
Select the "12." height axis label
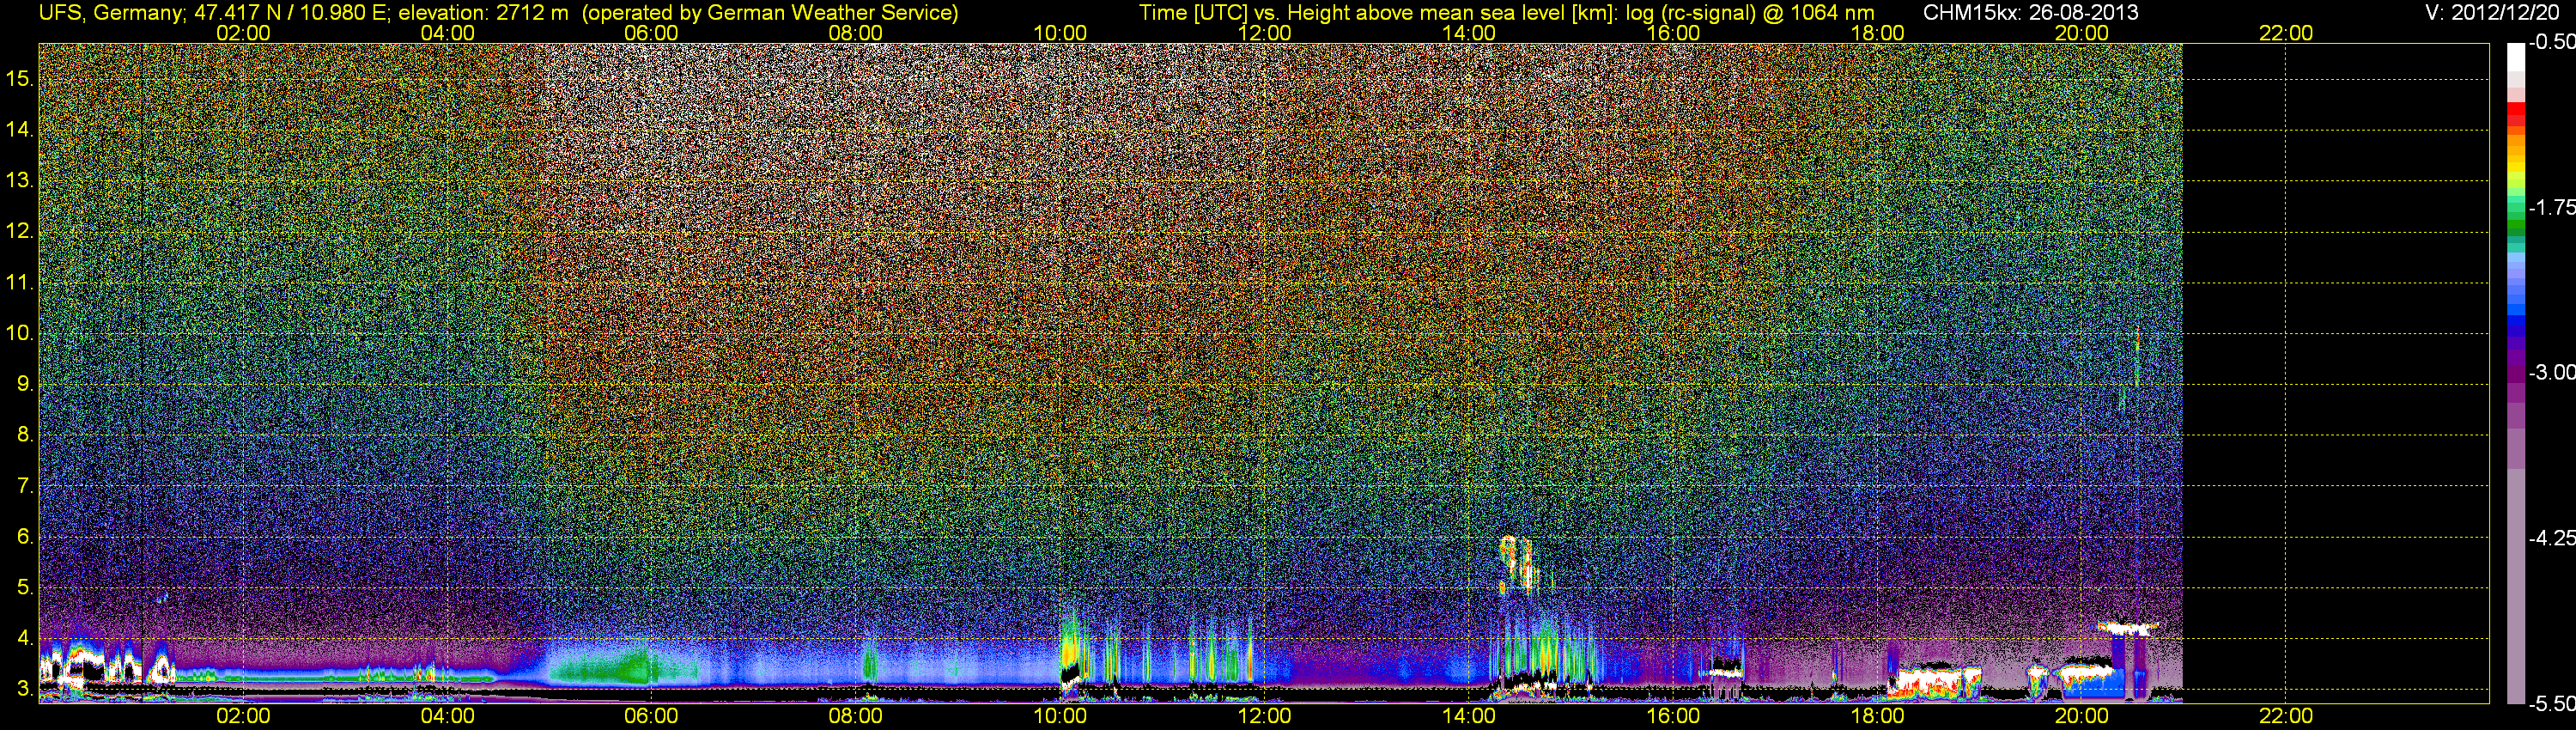click(20, 232)
